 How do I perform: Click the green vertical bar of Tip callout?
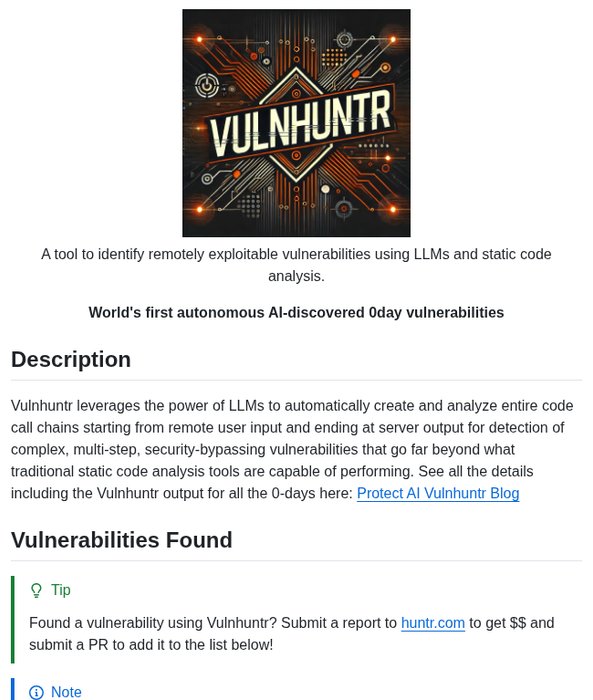tap(13, 620)
